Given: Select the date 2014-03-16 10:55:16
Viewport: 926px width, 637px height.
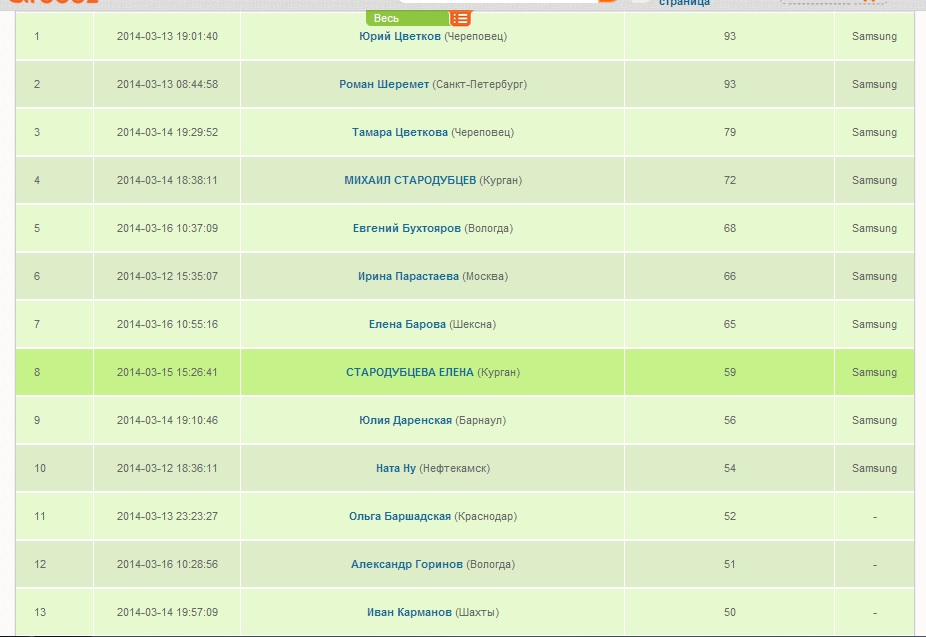Looking at the screenshot, I should (x=167, y=324).
